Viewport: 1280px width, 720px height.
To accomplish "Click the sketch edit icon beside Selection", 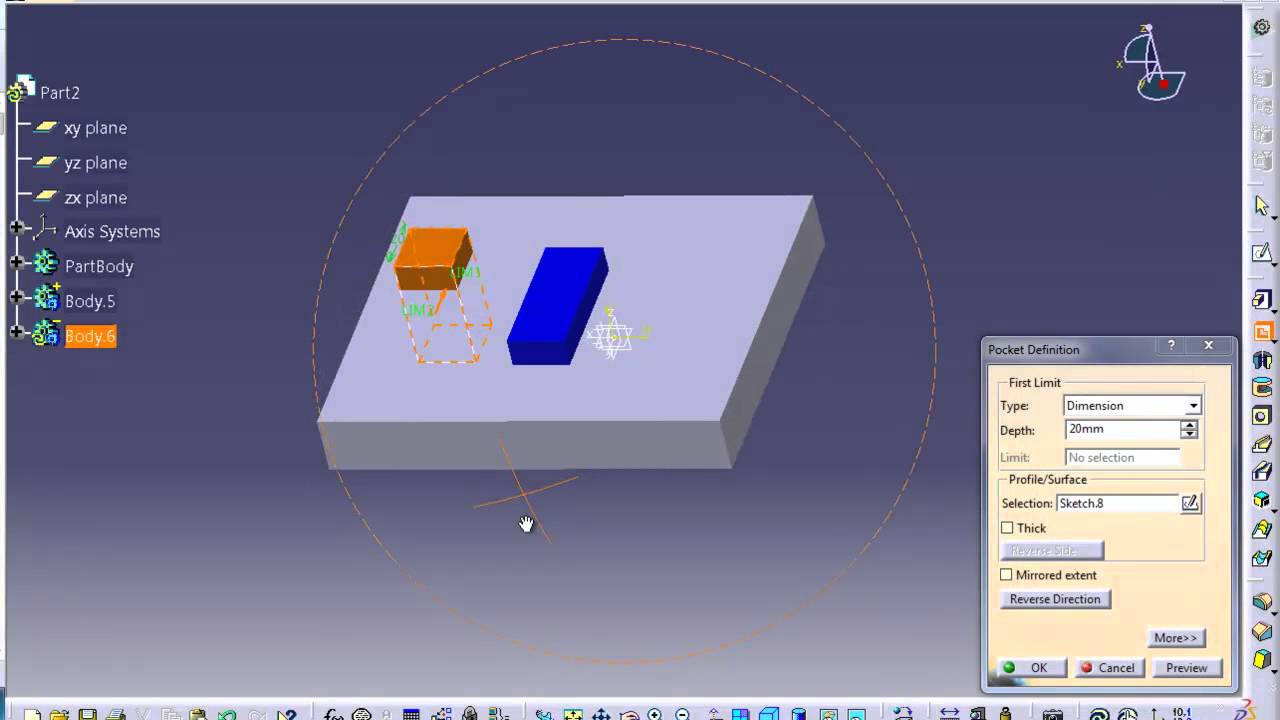I will click(1190, 503).
